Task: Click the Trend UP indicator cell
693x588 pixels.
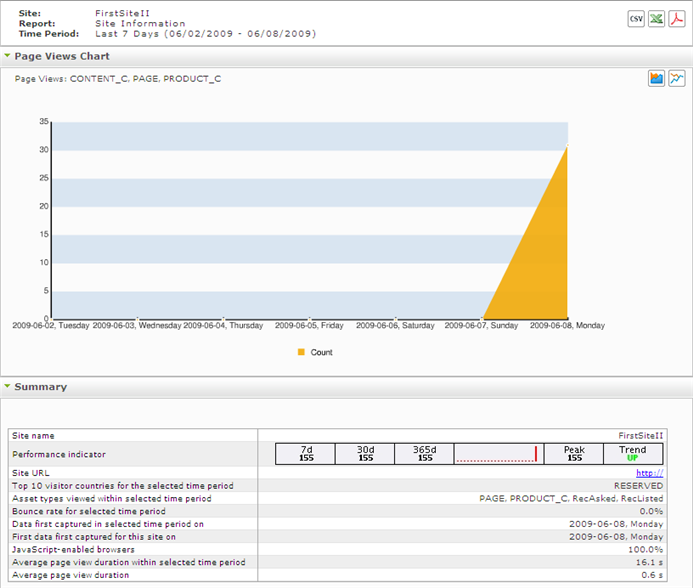Action: point(633,454)
